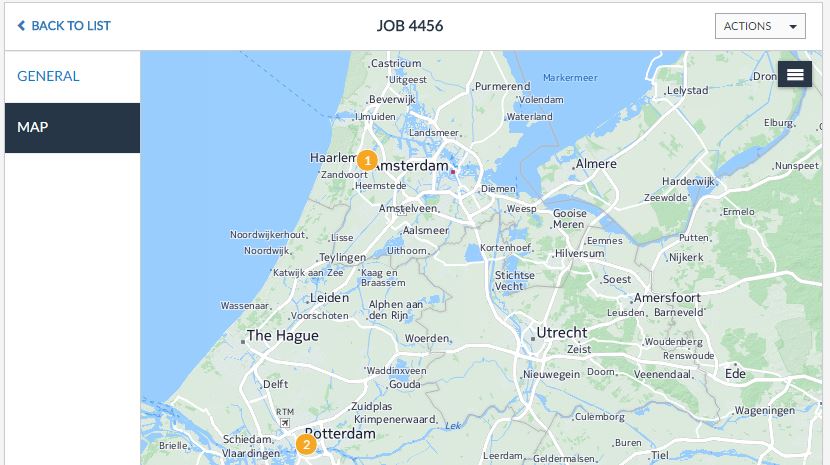
Task: Click the Amersfoort label on map
Action: click(667, 298)
